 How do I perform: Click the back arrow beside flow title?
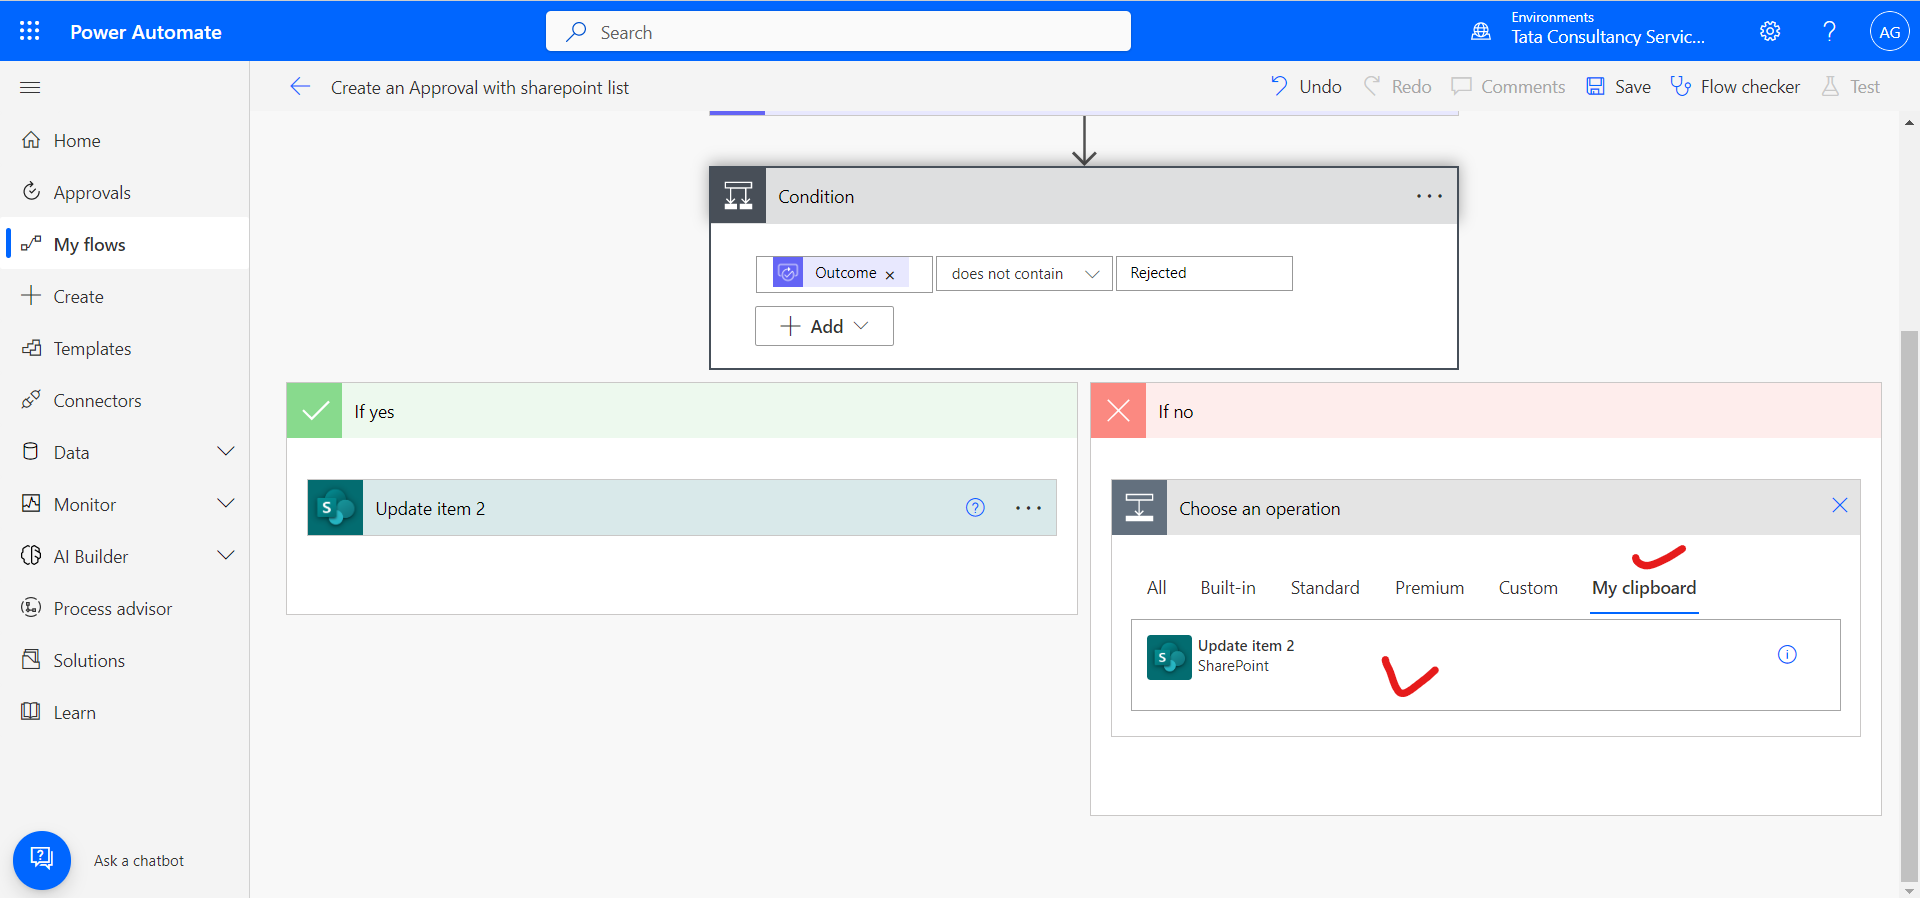(300, 87)
